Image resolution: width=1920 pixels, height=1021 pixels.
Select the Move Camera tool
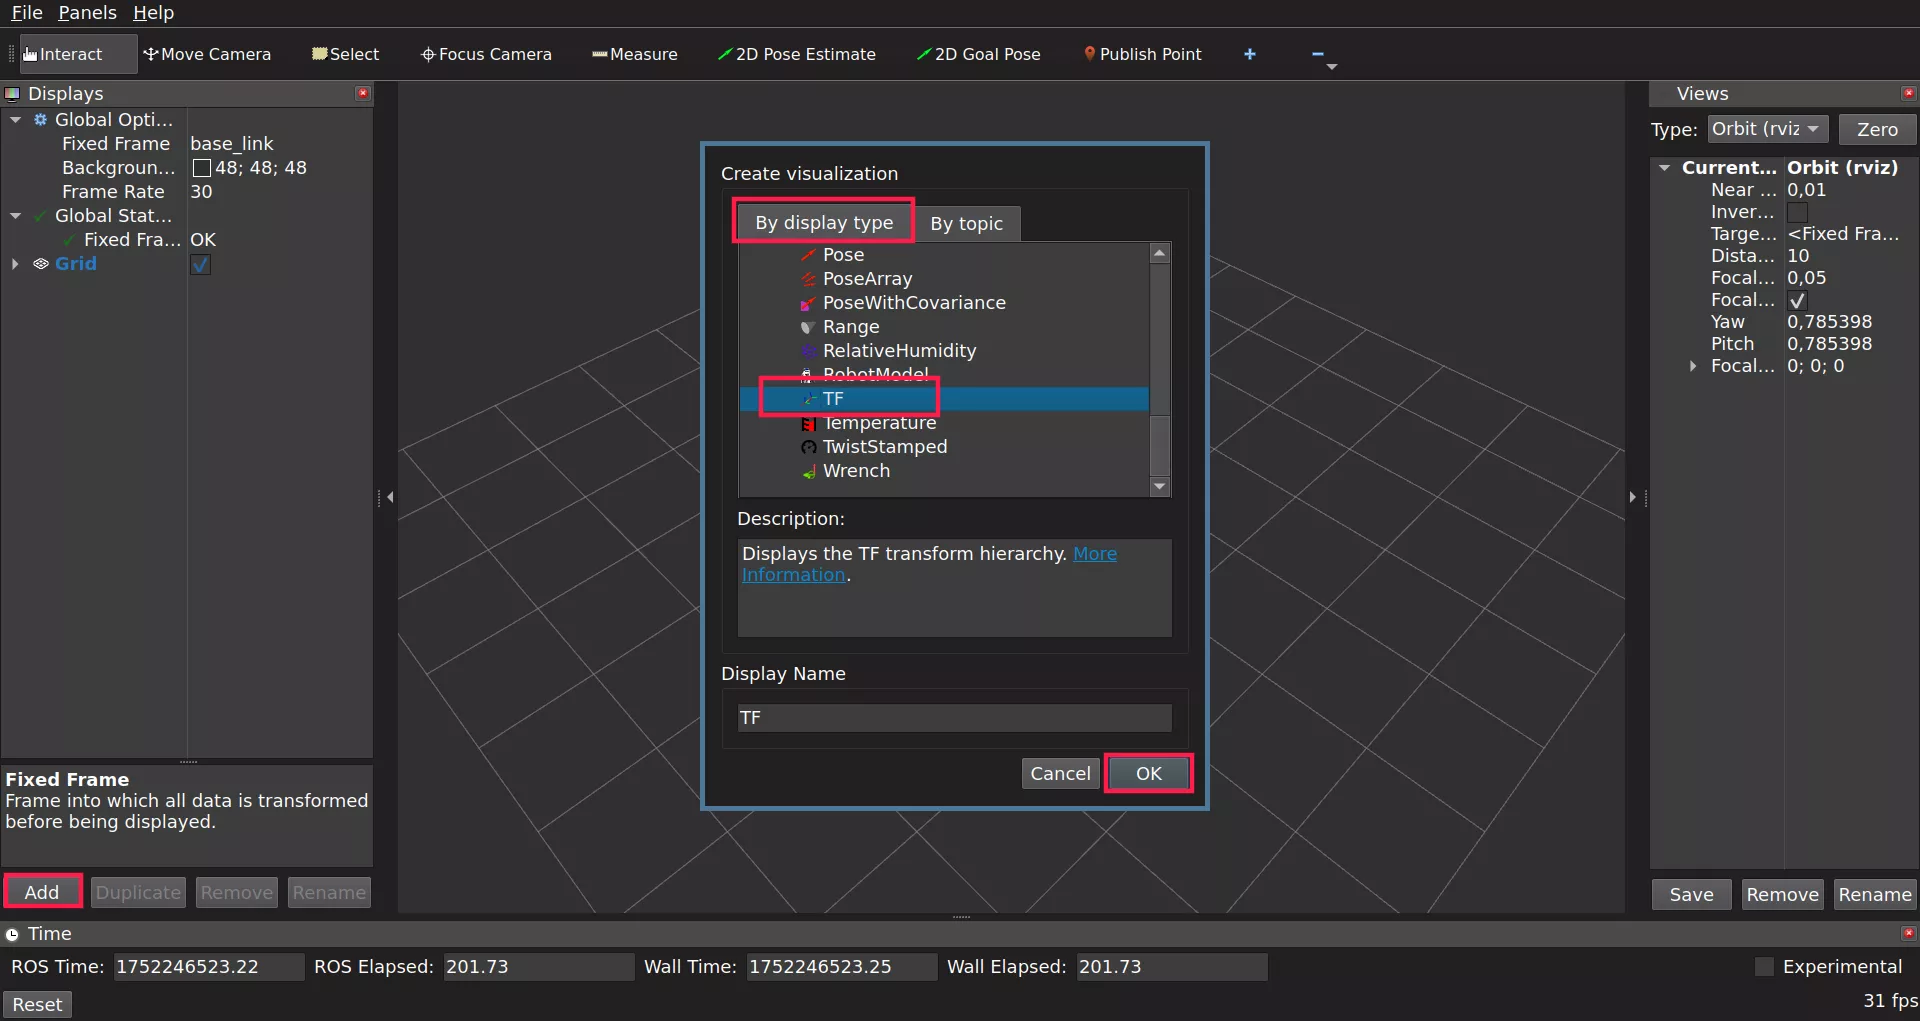point(207,54)
